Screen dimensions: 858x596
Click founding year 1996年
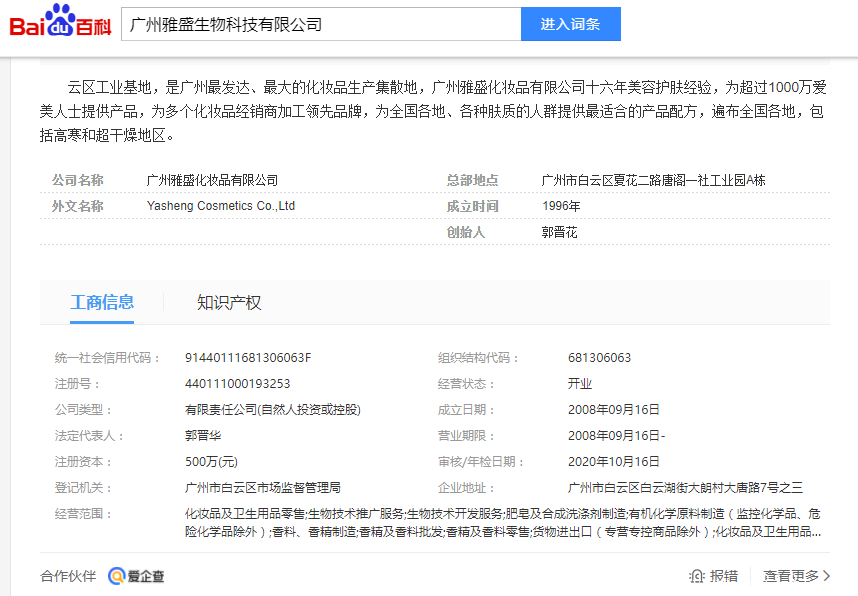point(561,206)
